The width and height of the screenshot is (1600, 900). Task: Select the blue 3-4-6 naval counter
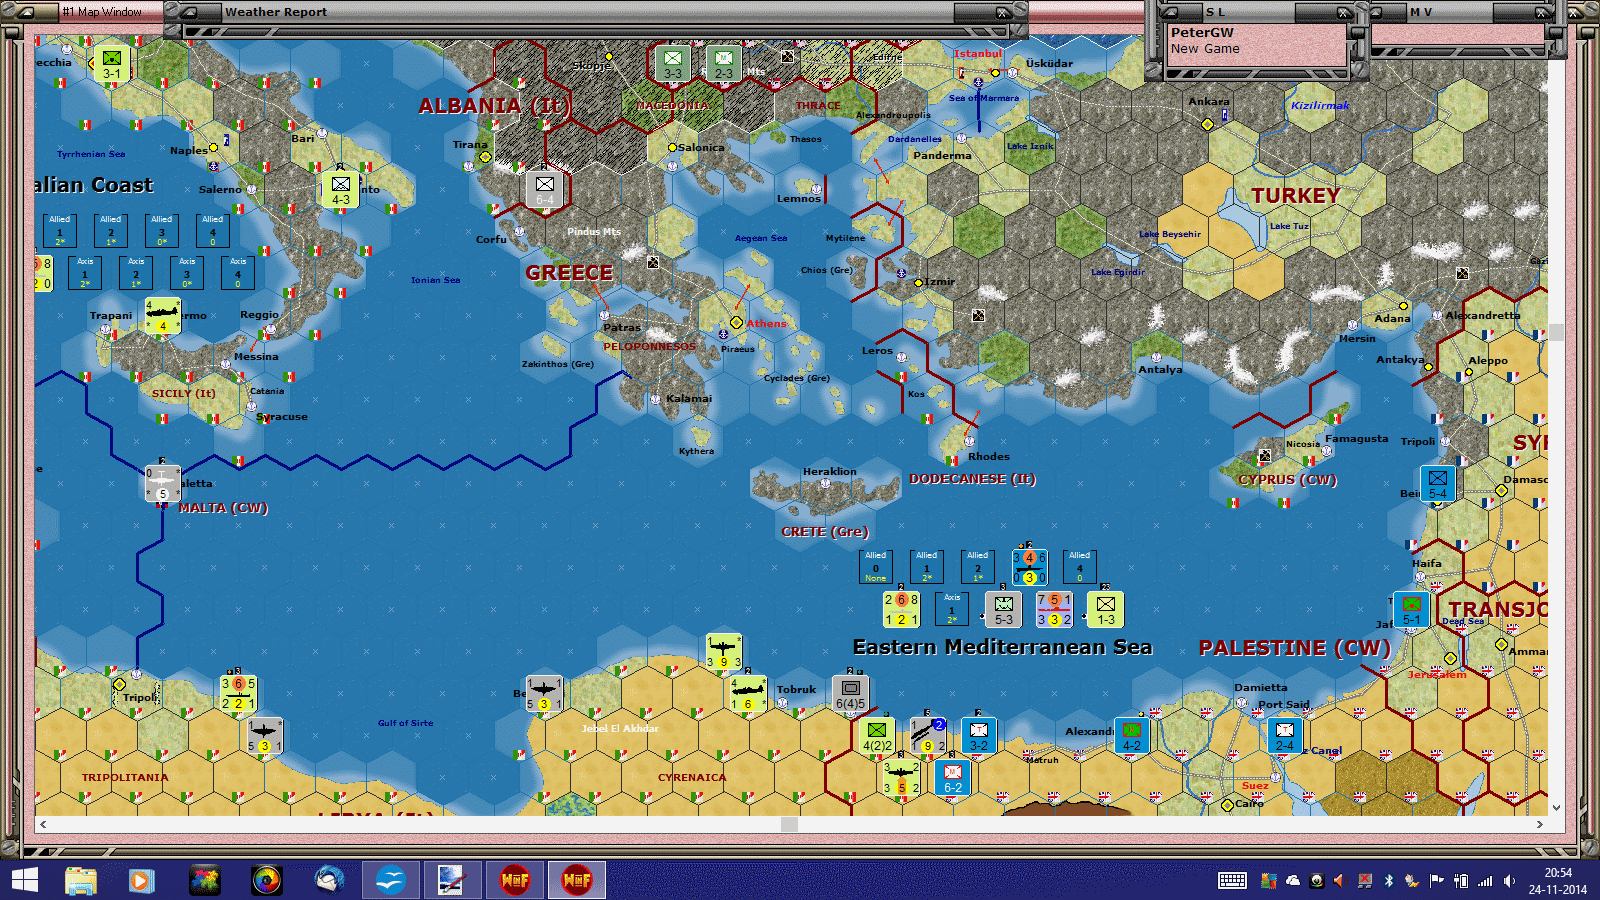click(x=1029, y=567)
